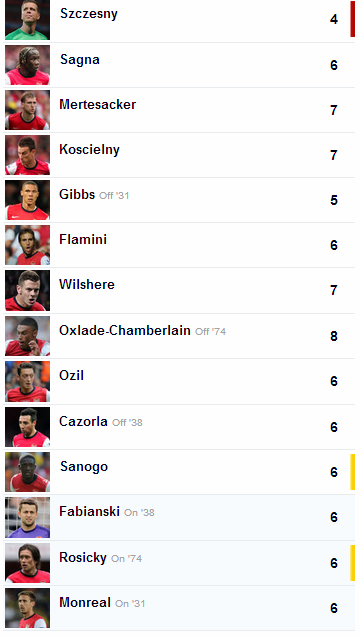Select Monreal 'On 31' substitution label
The height and width of the screenshot is (636, 360).
[x=130, y=604]
